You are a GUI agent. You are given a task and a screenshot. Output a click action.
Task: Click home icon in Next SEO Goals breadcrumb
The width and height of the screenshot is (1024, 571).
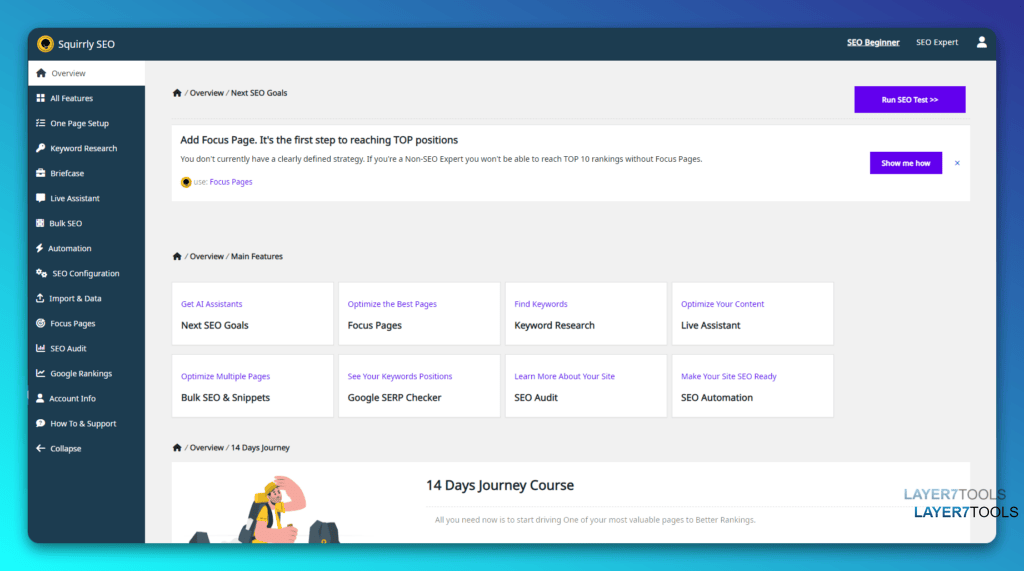point(177,93)
